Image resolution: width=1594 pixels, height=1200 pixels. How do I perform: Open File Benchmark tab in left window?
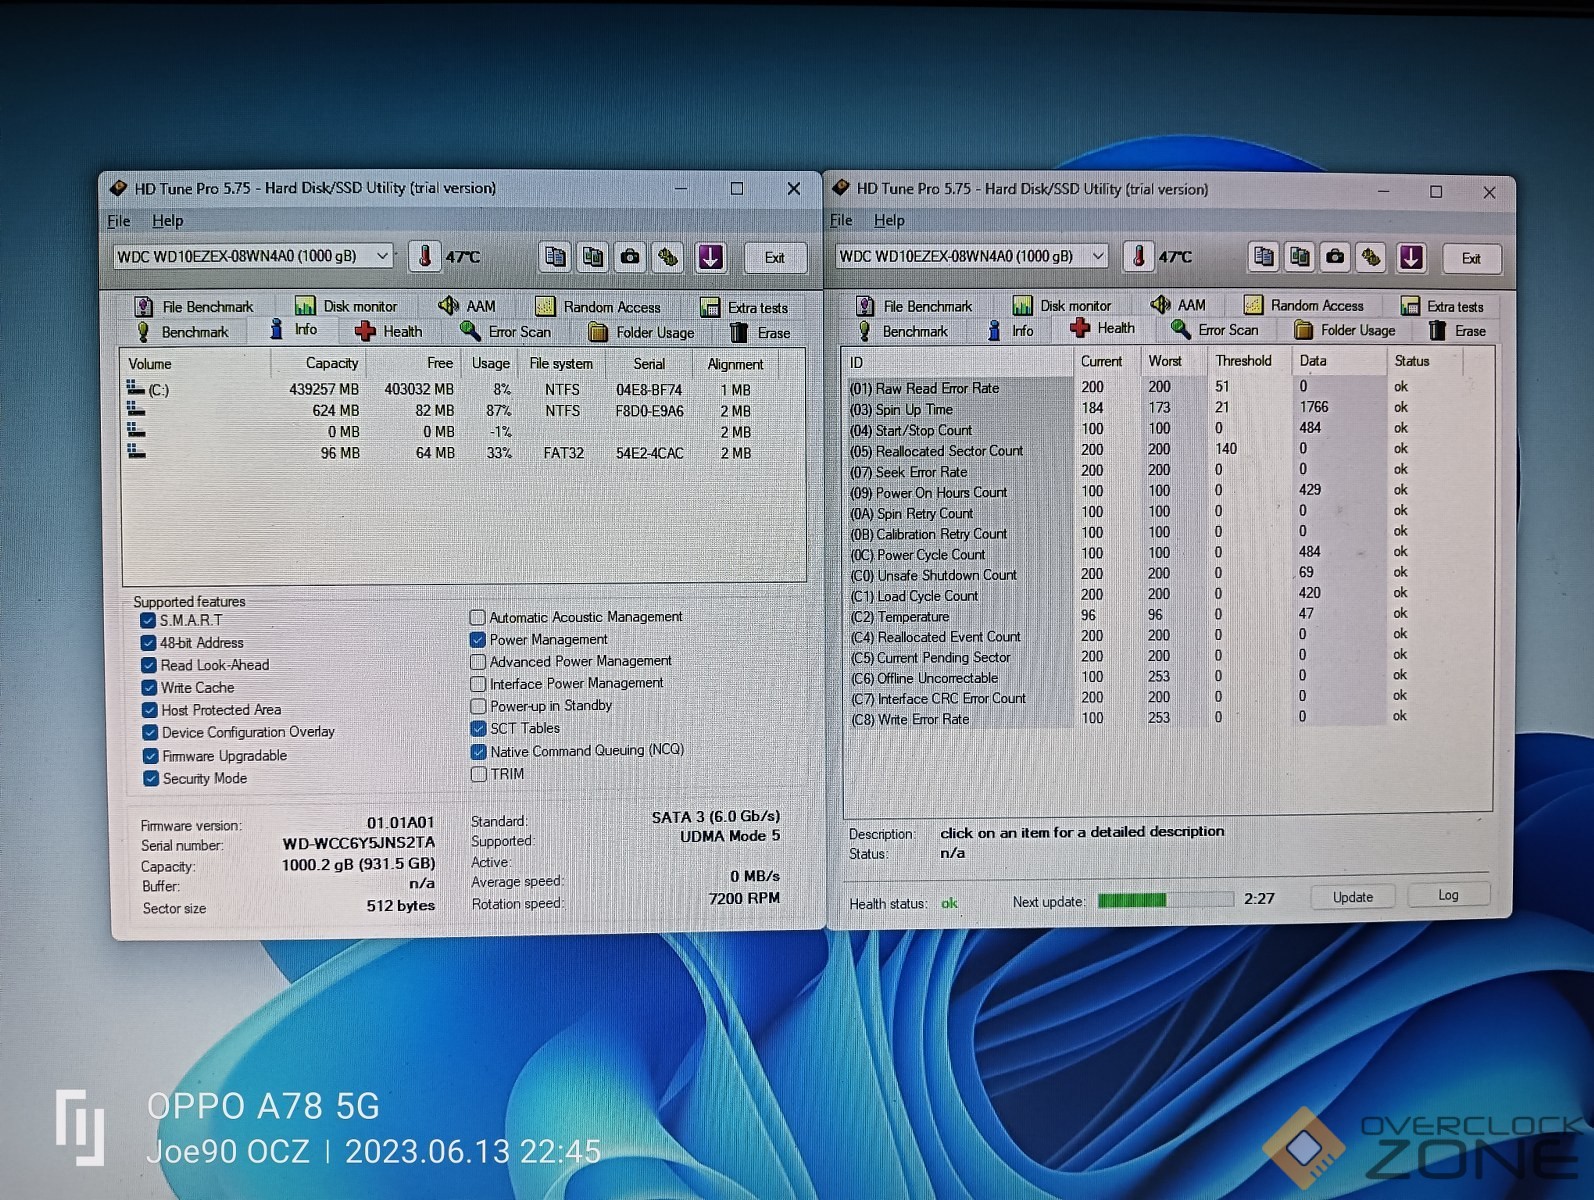194,306
